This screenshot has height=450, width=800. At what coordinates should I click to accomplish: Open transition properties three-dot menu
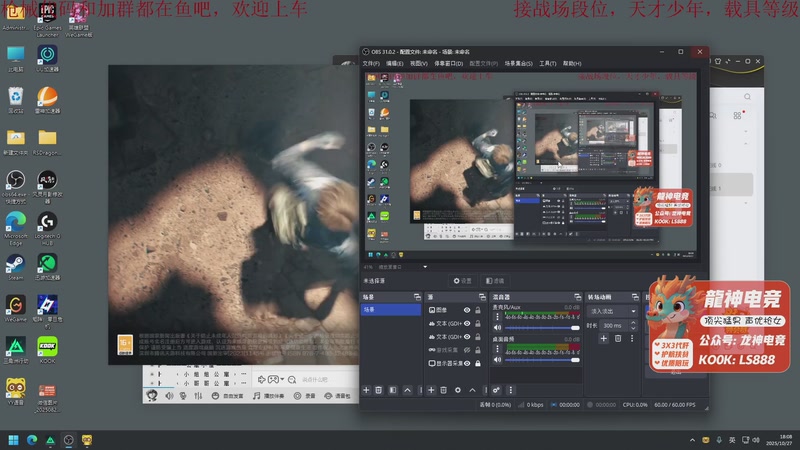[x=632, y=338]
